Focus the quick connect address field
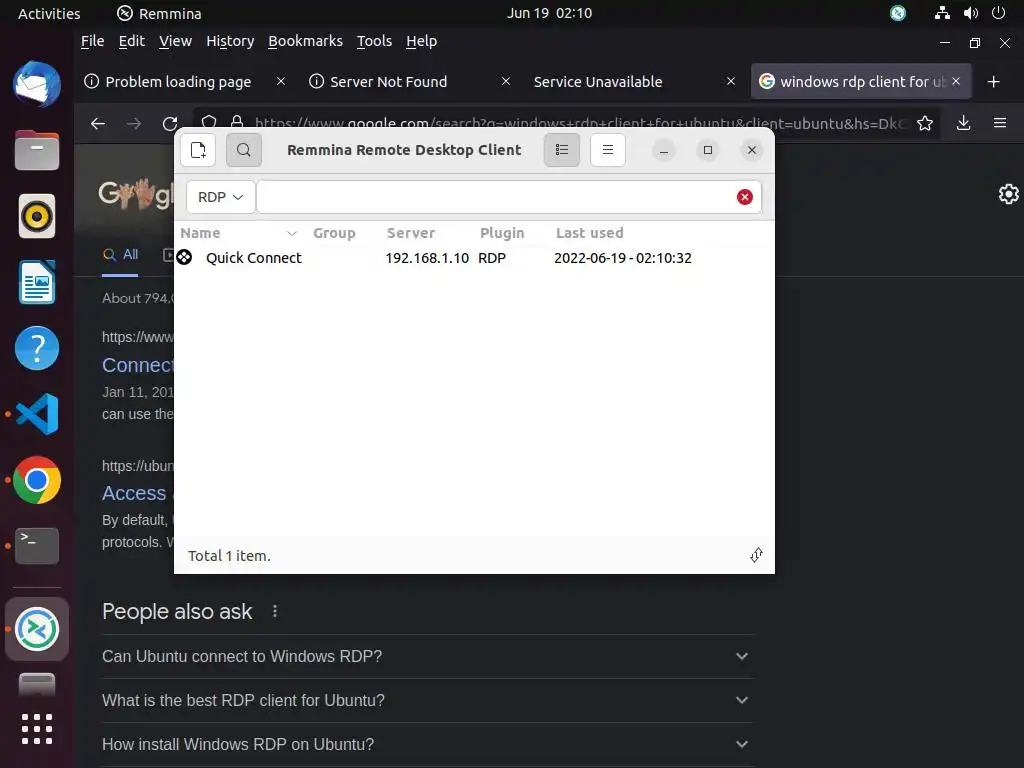The height and width of the screenshot is (768, 1024). tap(496, 197)
